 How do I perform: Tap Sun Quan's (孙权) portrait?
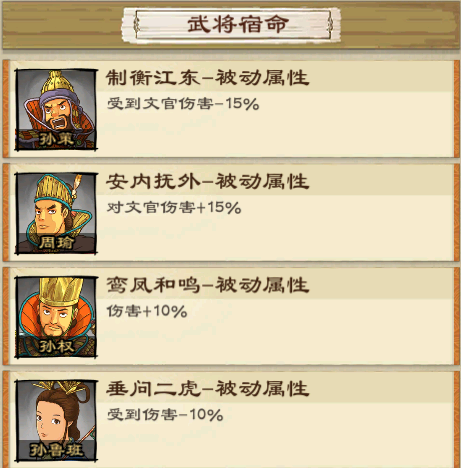point(56,317)
